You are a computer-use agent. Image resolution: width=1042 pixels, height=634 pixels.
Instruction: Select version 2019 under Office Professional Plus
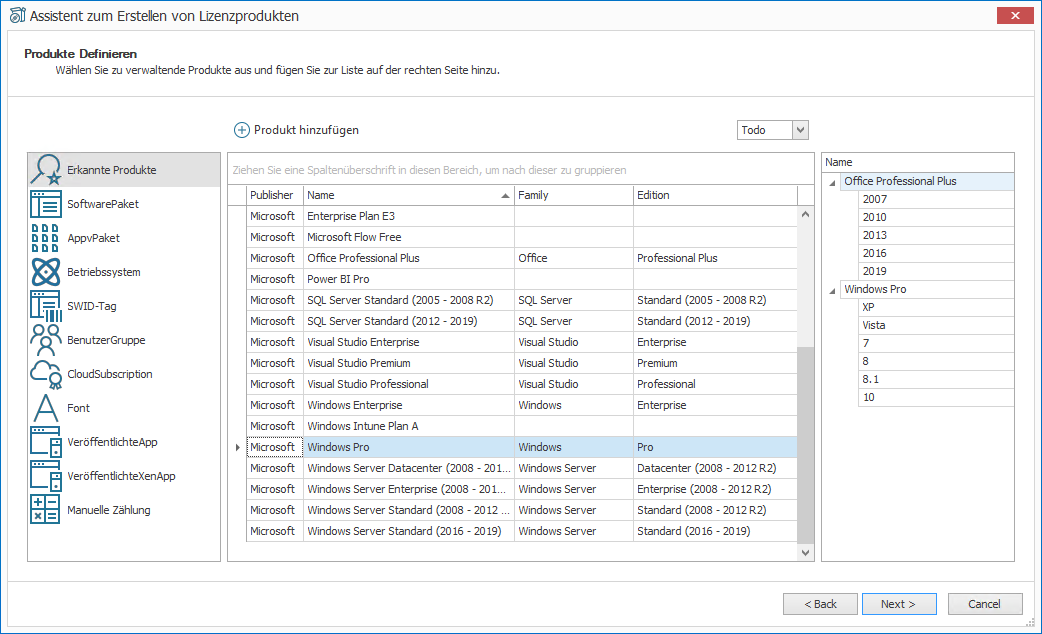[936, 271]
